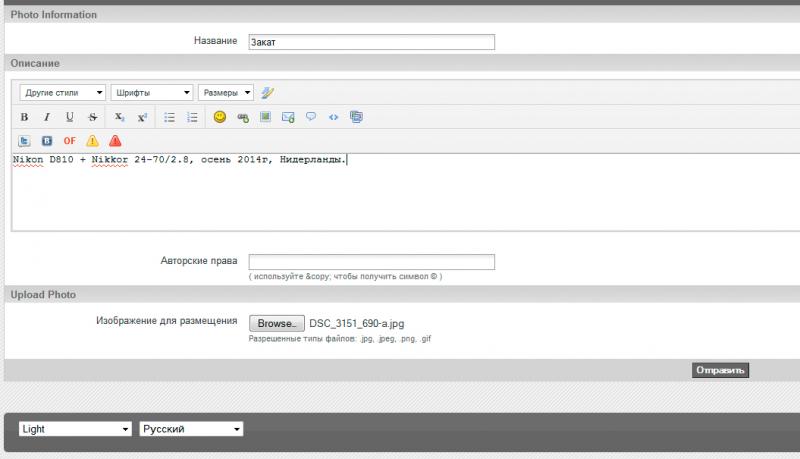Click the Авторские права copyright input field

[x=371, y=262]
